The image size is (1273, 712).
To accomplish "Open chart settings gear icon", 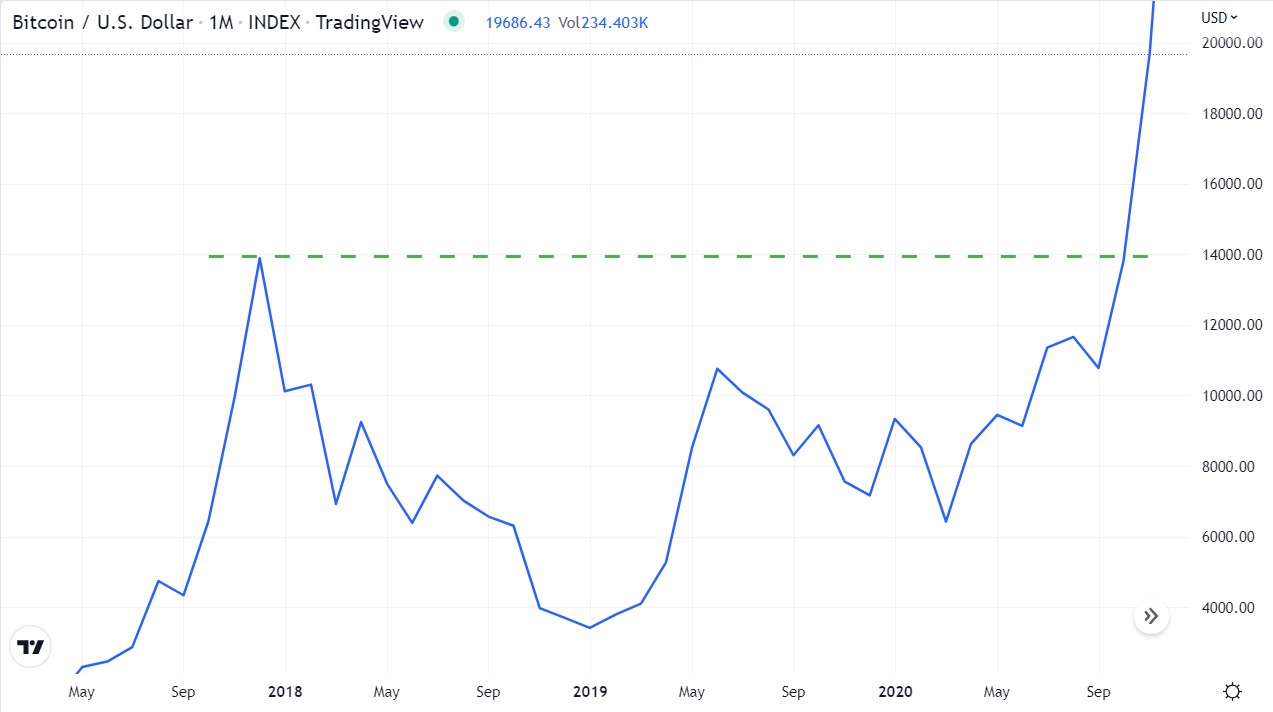I will pyautogui.click(x=1233, y=691).
